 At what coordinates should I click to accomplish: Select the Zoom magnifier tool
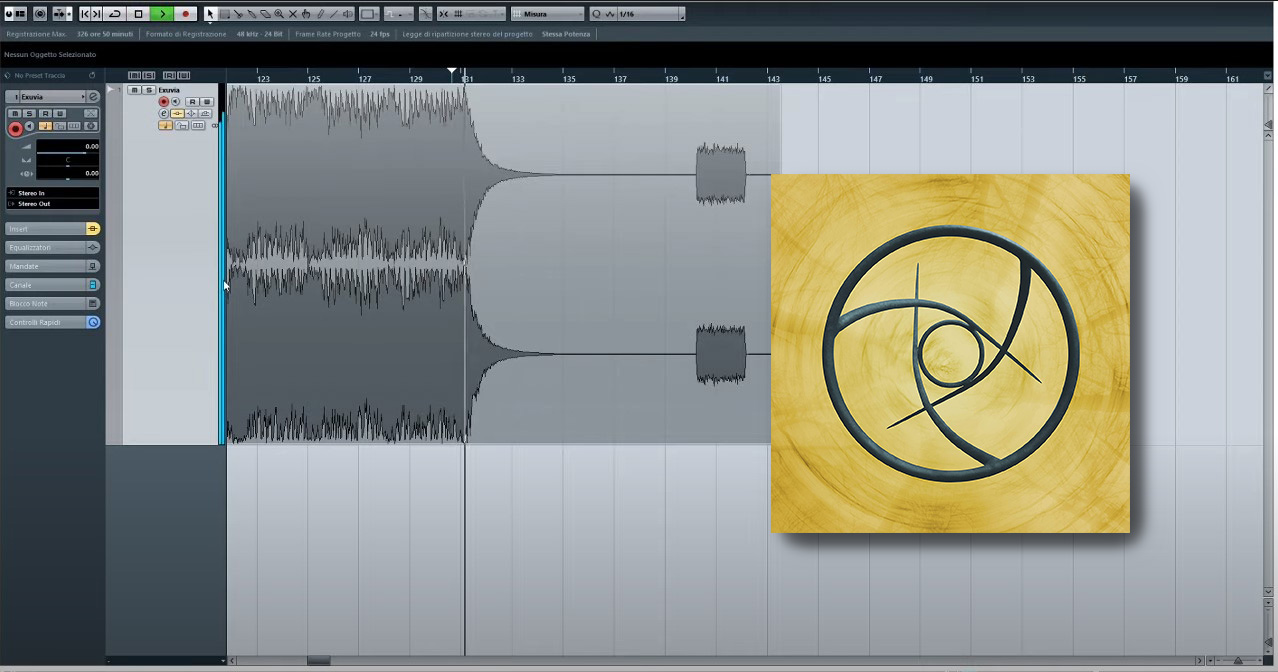click(279, 14)
